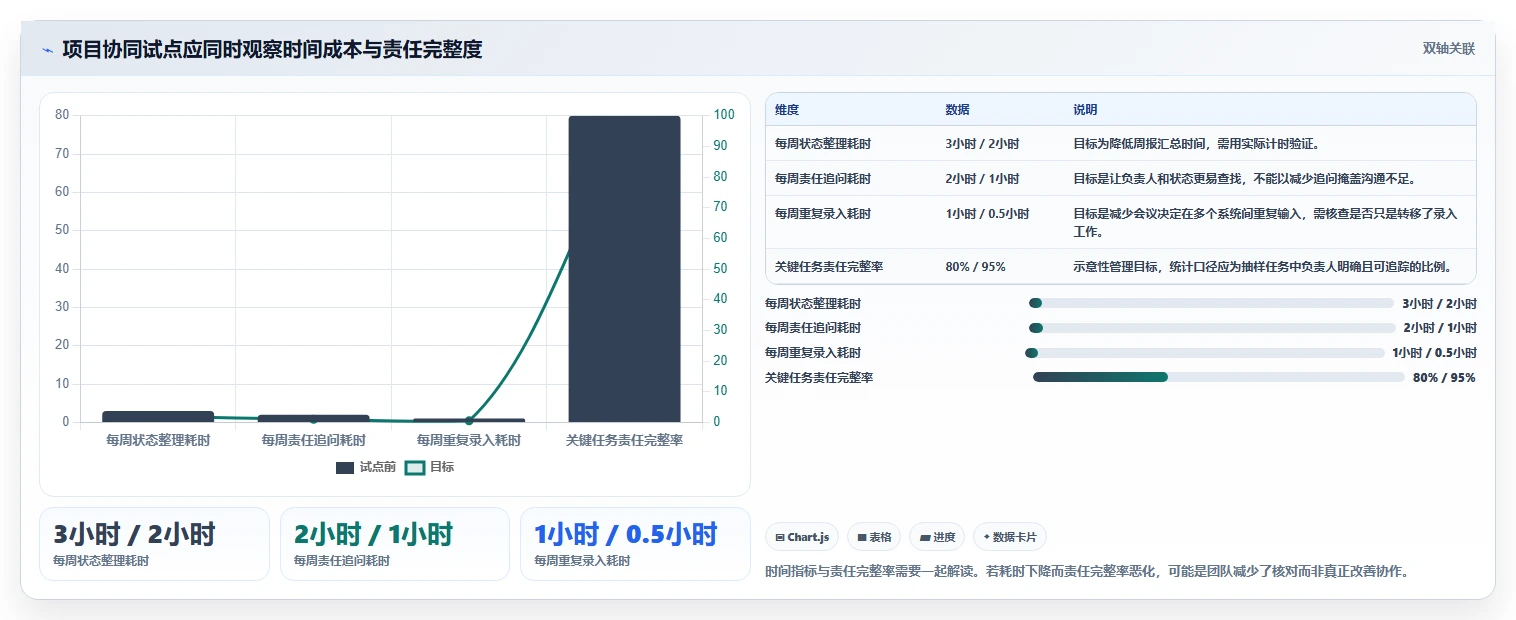The width and height of the screenshot is (1516, 620).
Task: Click the 双轴关联 label in the header
Action: [1449, 49]
